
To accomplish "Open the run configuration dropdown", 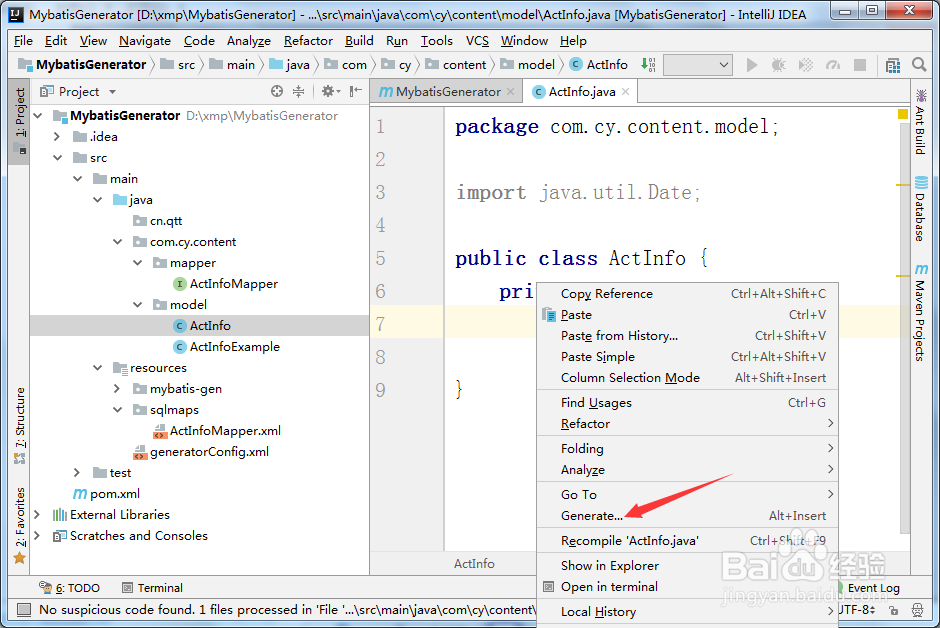I will pyautogui.click(x=698, y=65).
